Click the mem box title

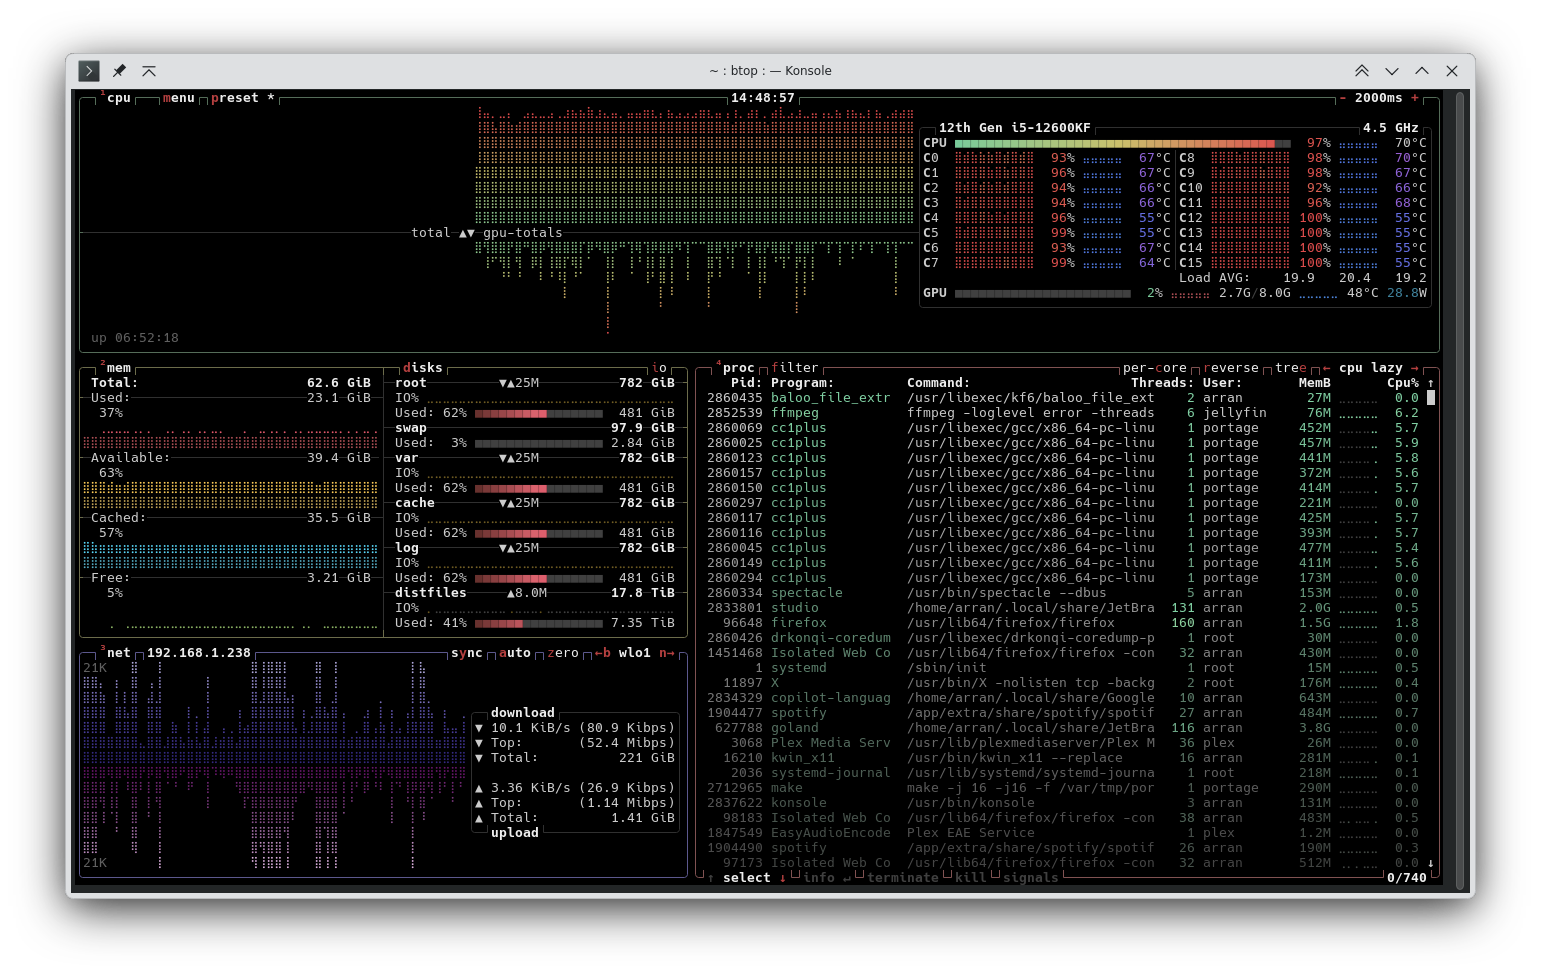(119, 368)
